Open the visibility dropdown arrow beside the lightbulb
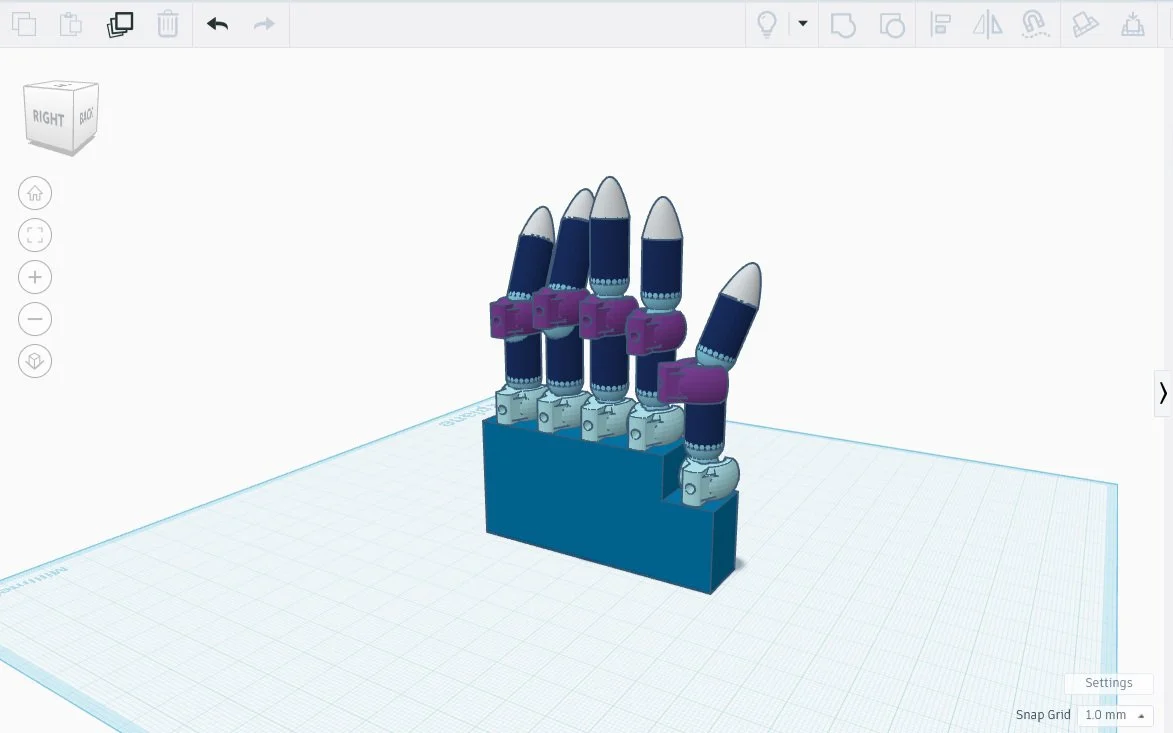This screenshot has height=733, width=1173. pyautogui.click(x=803, y=23)
